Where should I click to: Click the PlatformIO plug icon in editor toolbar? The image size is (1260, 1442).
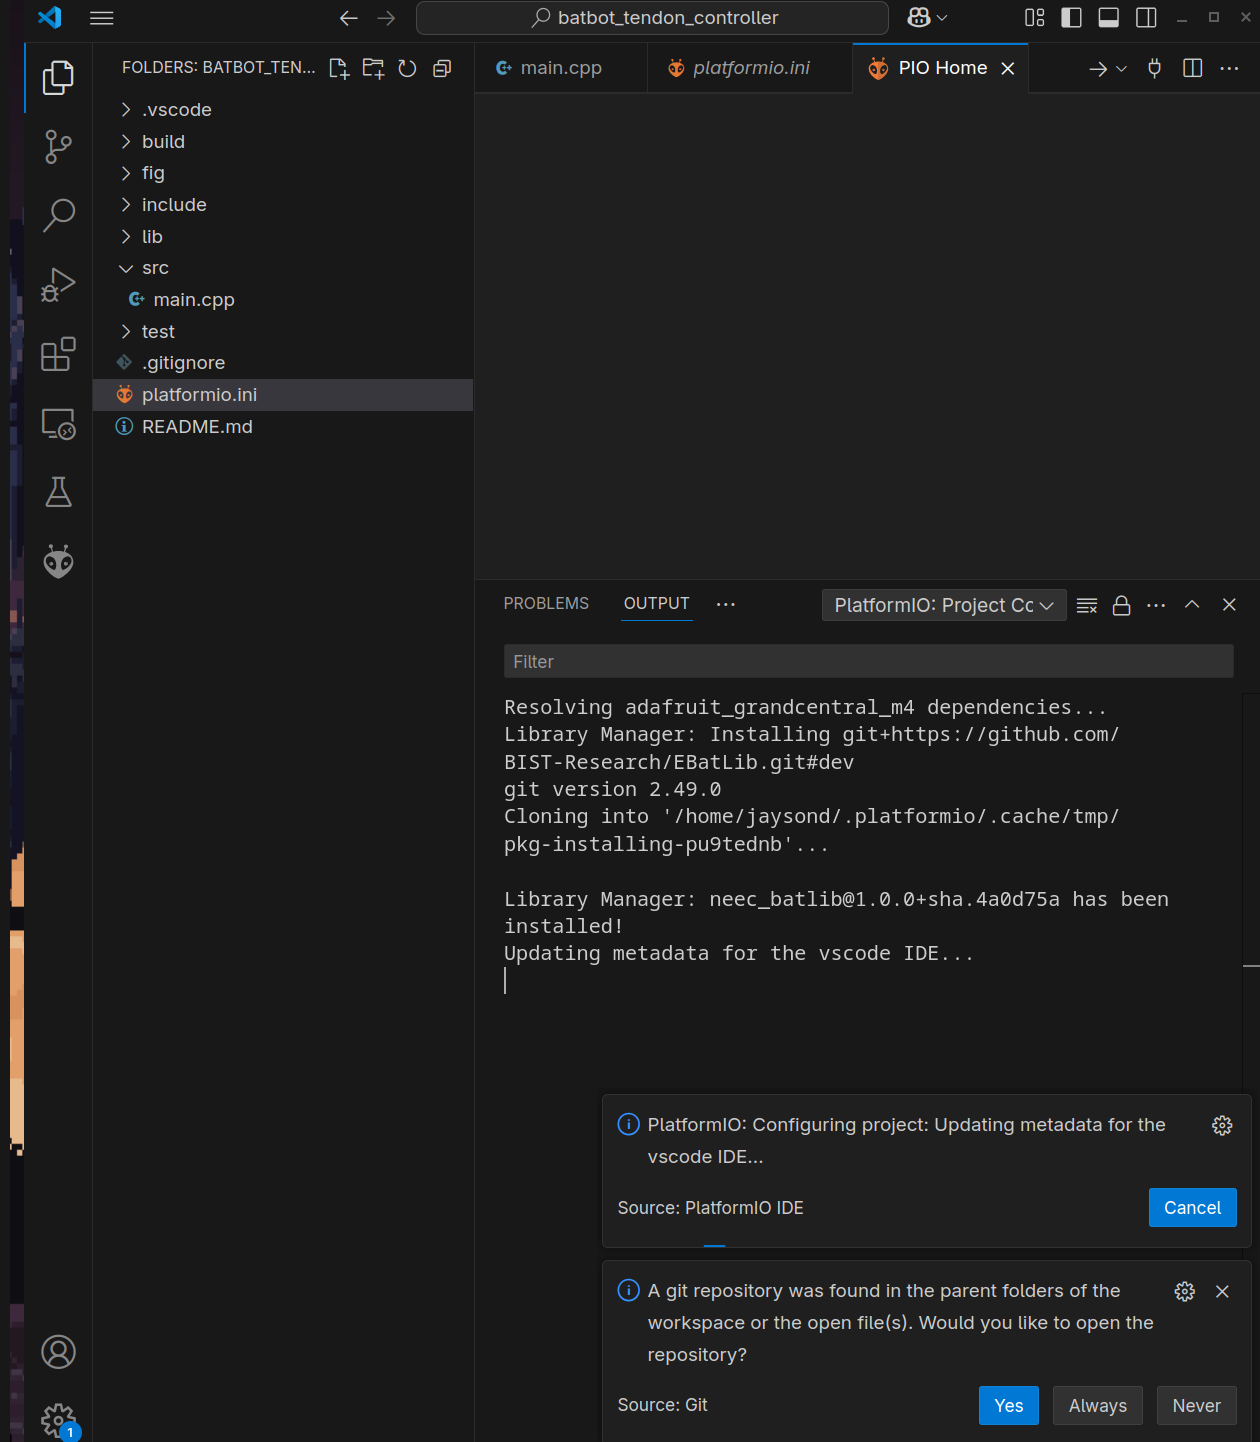click(1155, 68)
